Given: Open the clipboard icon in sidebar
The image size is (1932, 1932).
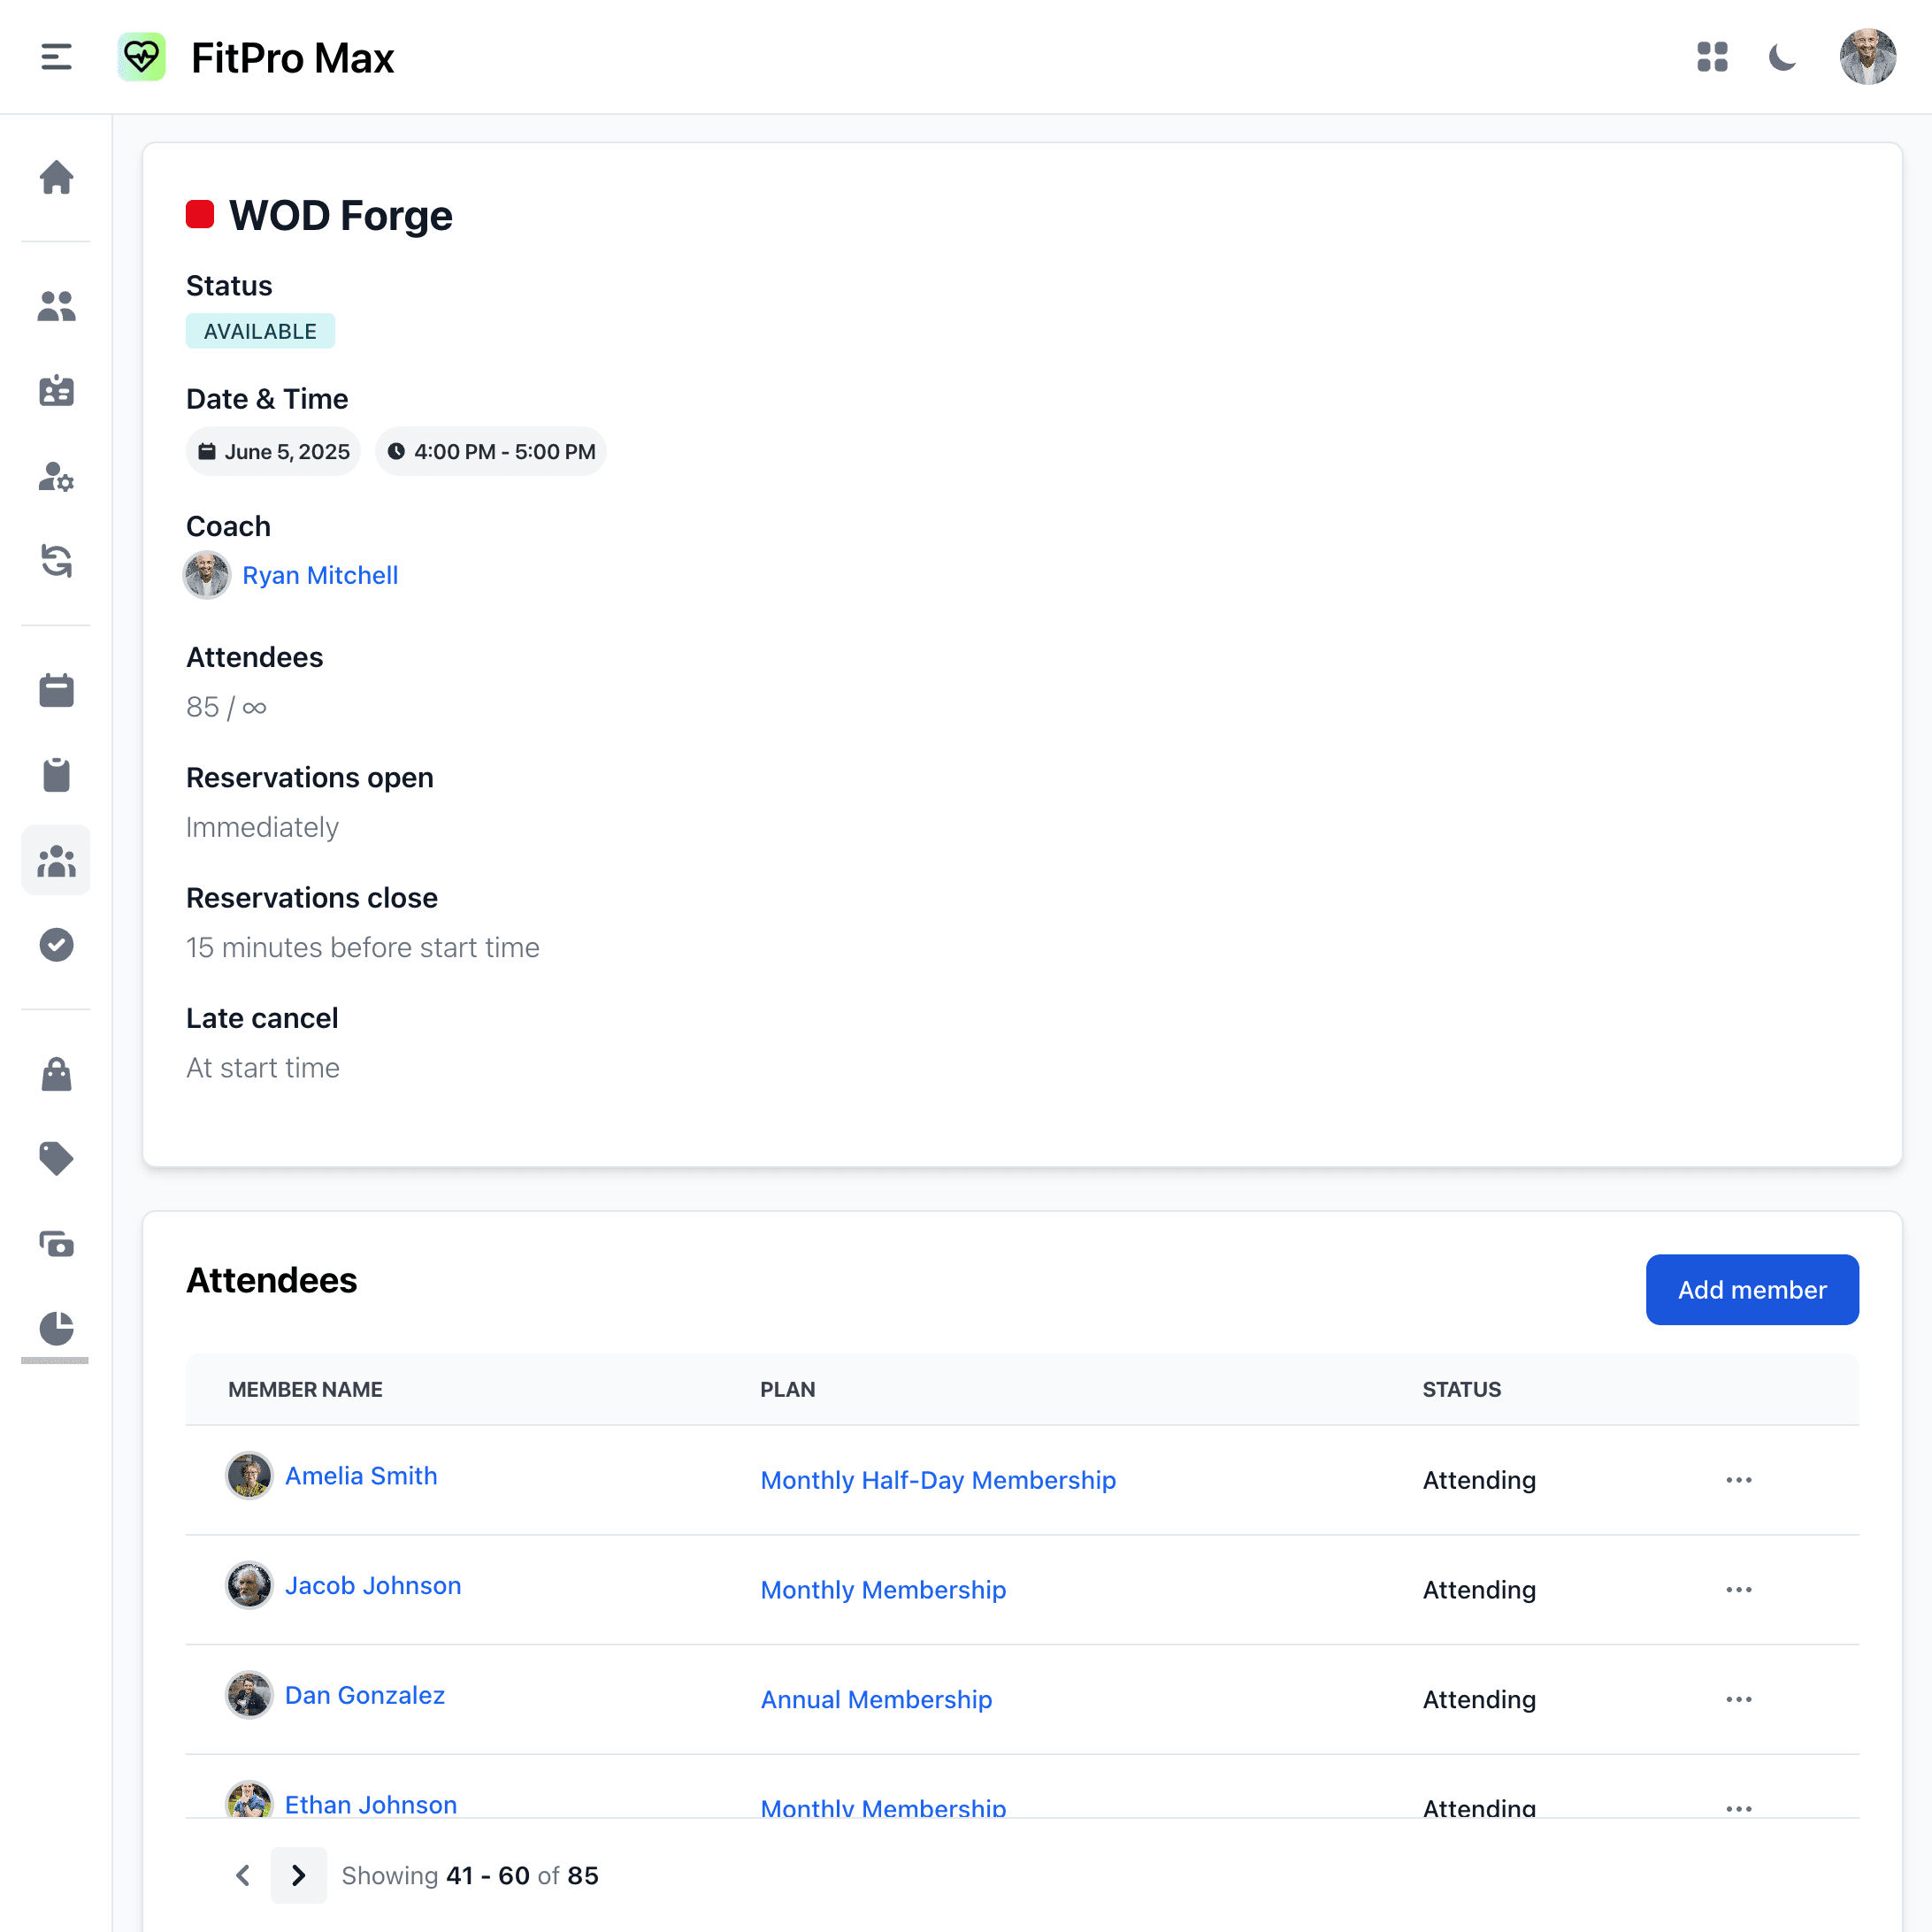Looking at the screenshot, I should click(56, 775).
